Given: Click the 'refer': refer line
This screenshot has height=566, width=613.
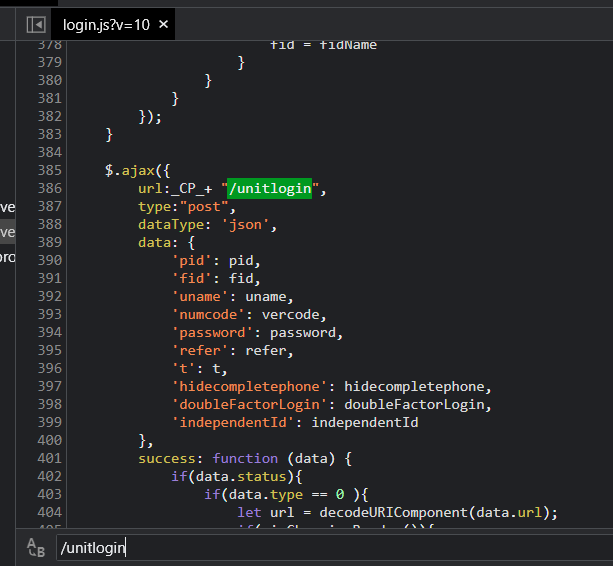Looking at the screenshot, I should 232,351.
